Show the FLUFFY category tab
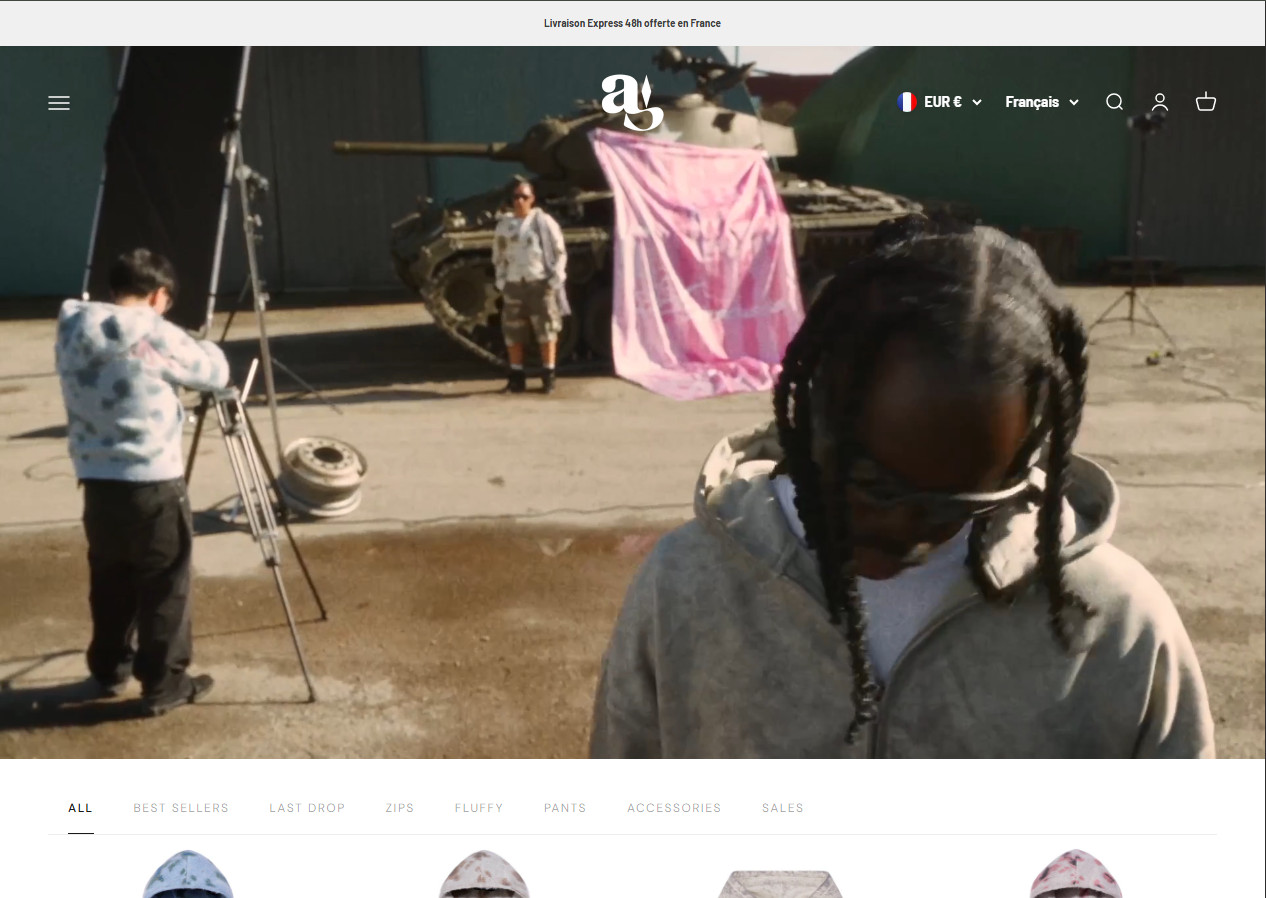This screenshot has width=1266, height=898. point(479,808)
